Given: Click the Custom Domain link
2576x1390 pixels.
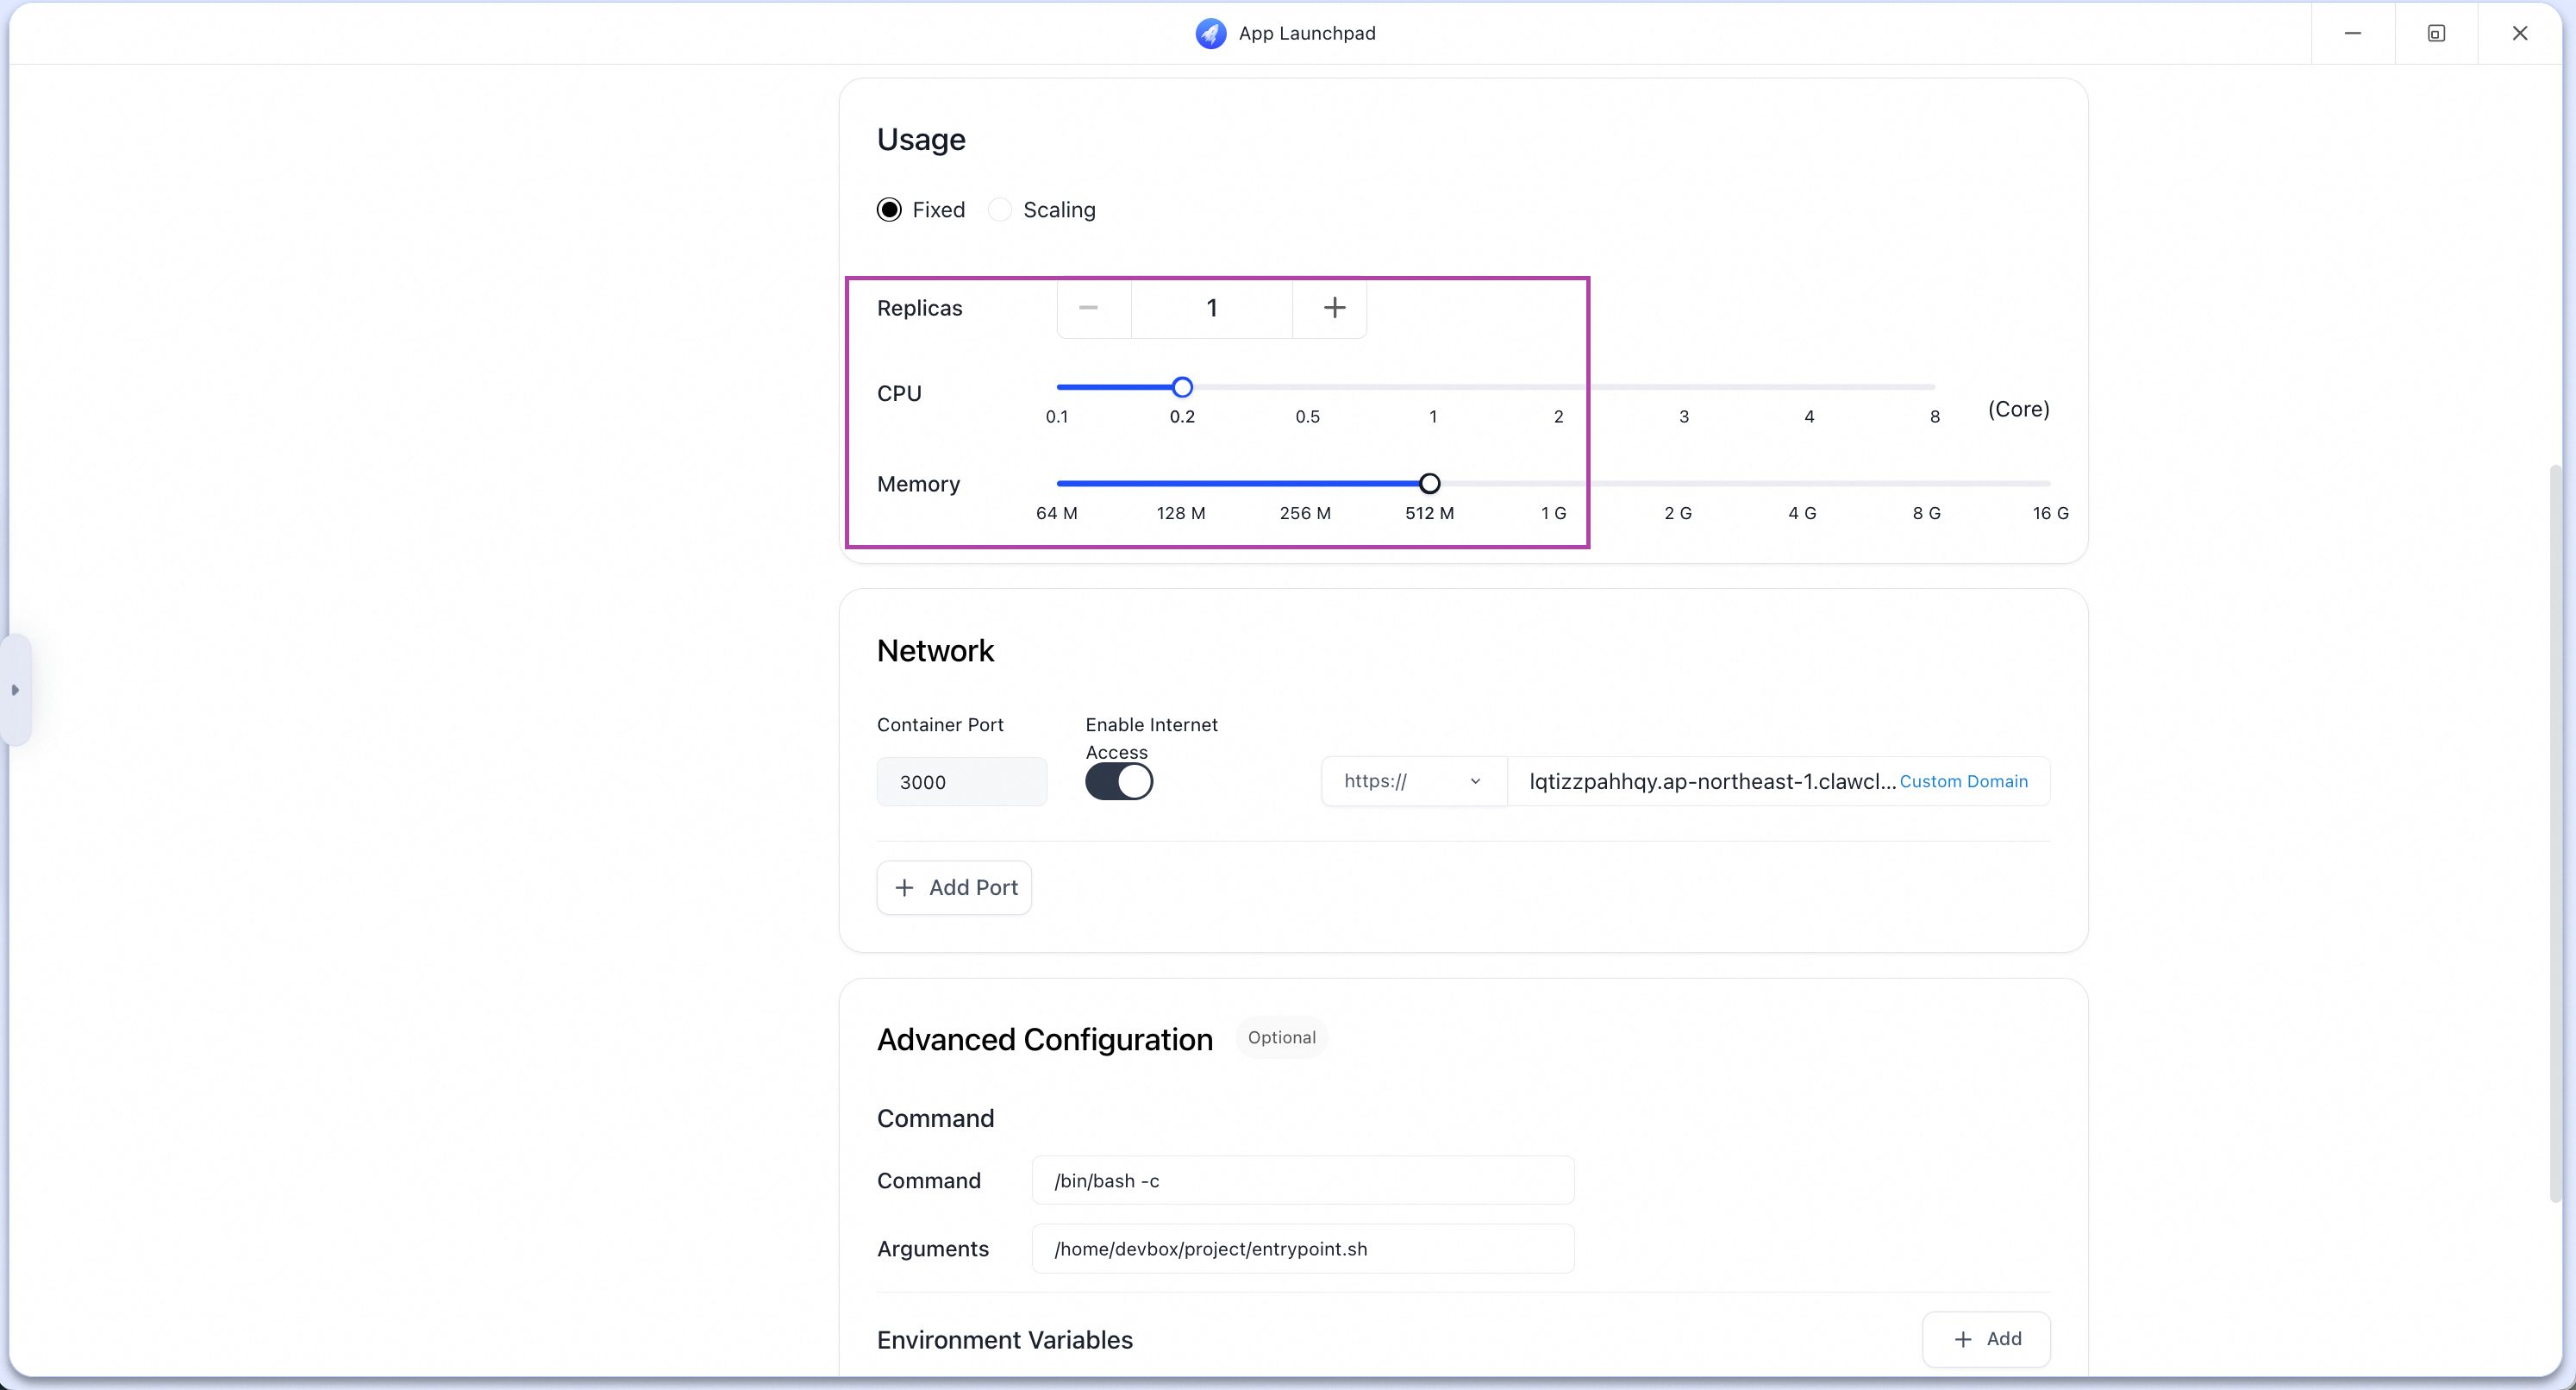Looking at the screenshot, I should coord(1963,782).
